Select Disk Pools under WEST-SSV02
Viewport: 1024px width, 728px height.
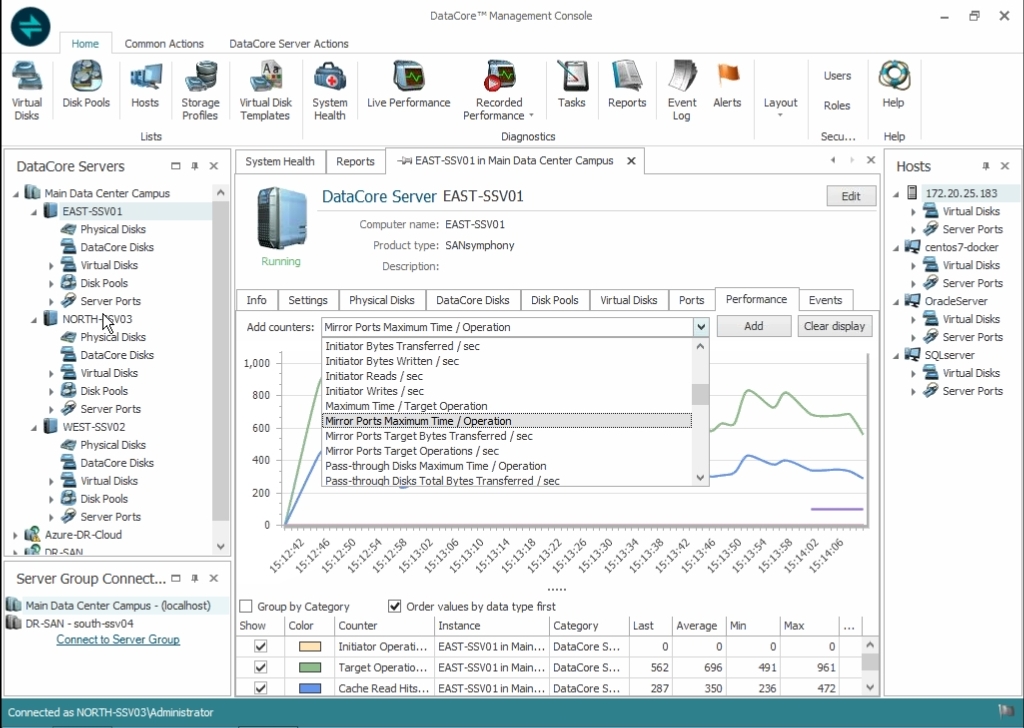click(104, 499)
